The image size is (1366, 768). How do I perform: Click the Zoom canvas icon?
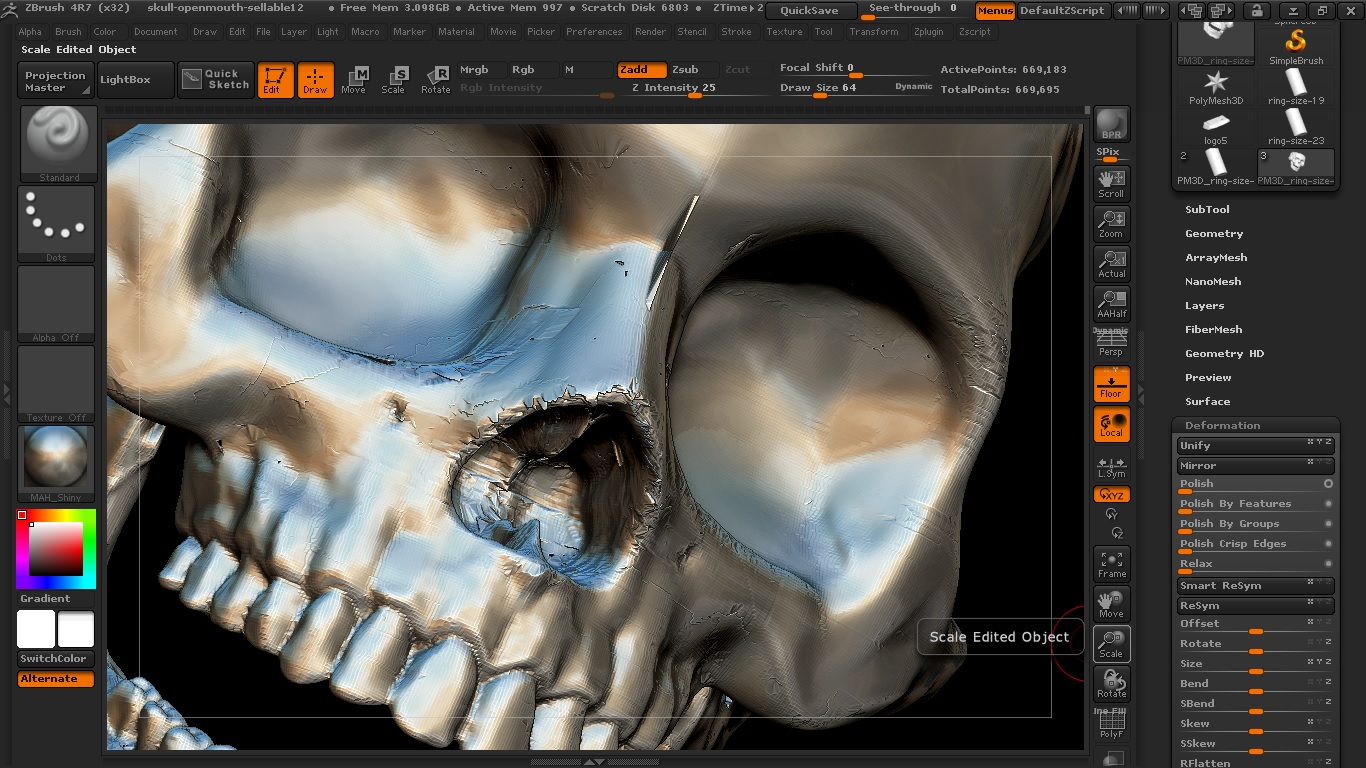(x=1111, y=223)
